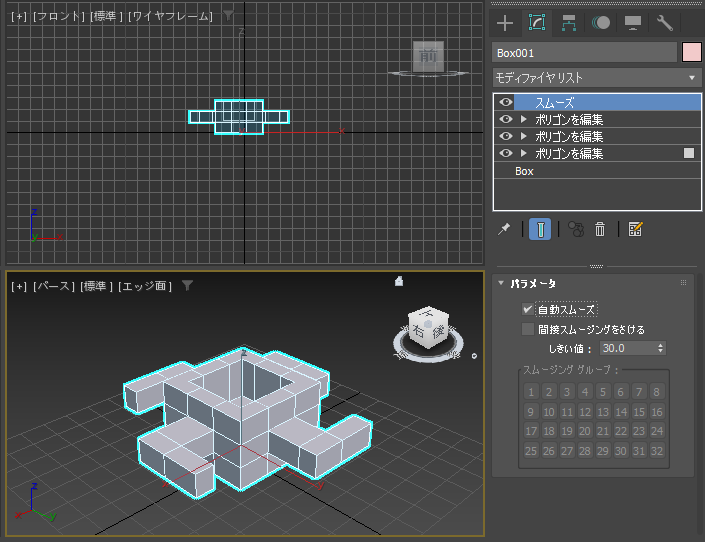Click the Pin Stack icon
The width and height of the screenshot is (705, 542).
point(504,229)
